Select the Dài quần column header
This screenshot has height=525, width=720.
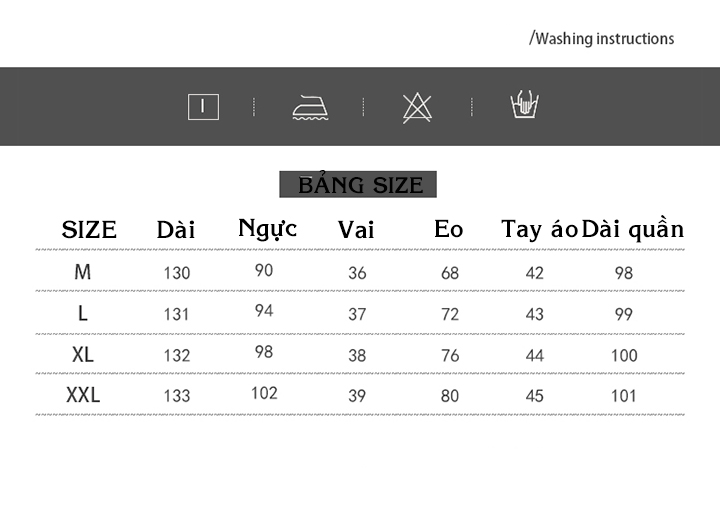633,229
